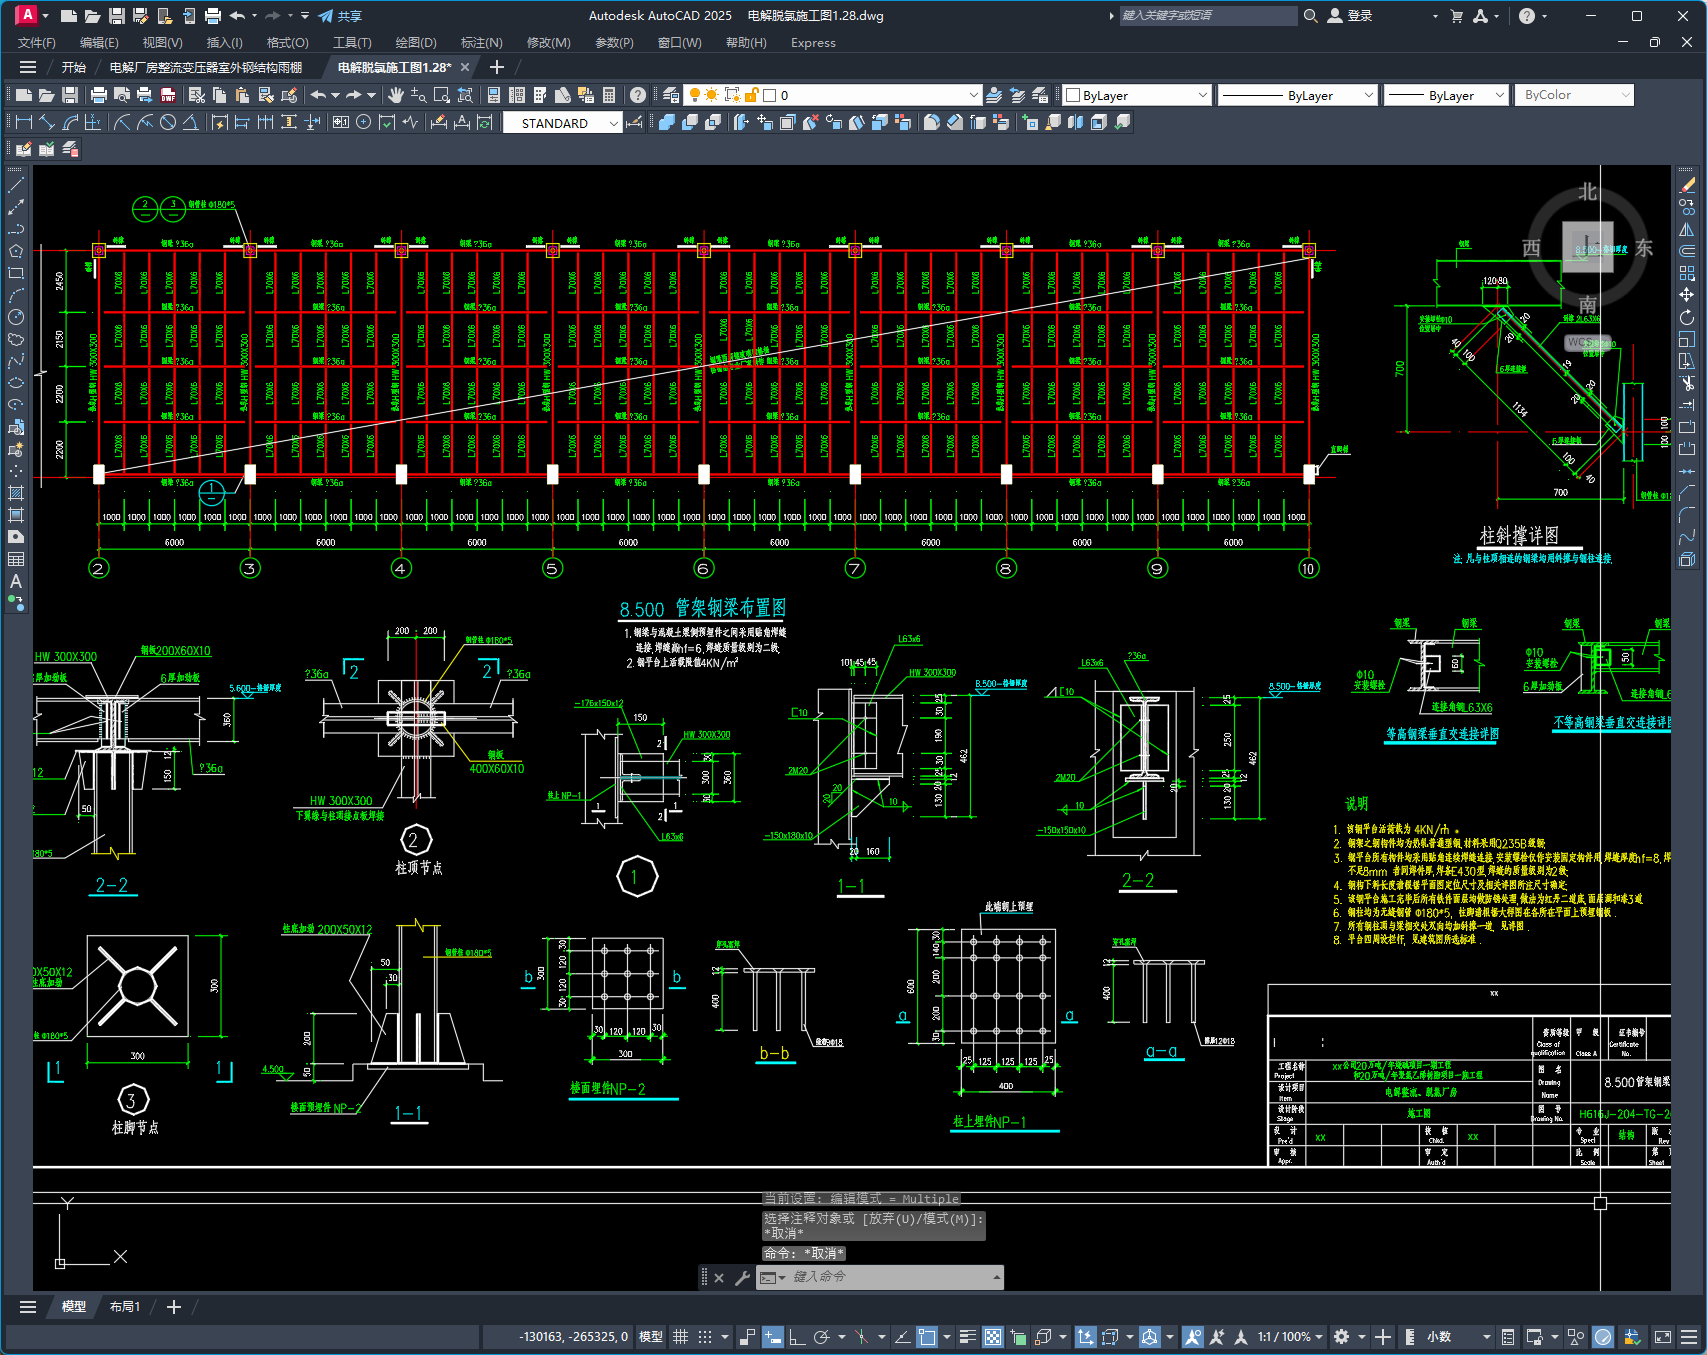Open the 绘图(D) menu
The height and width of the screenshot is (1355, 1707).
pos(416,43)
